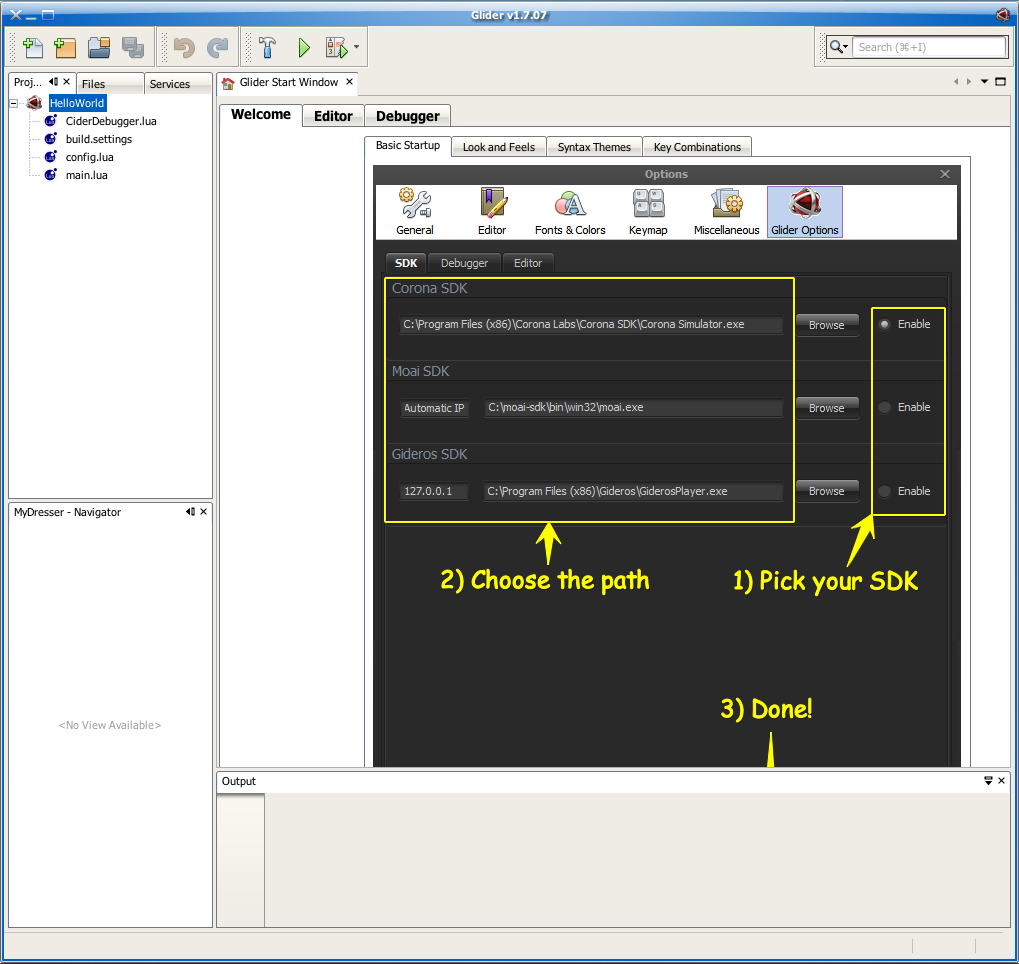Image resolution: width=1019 pixels, height=964 pixels.
Task: Open Fonts & Colors options category
Action: [x=570, y=212]
